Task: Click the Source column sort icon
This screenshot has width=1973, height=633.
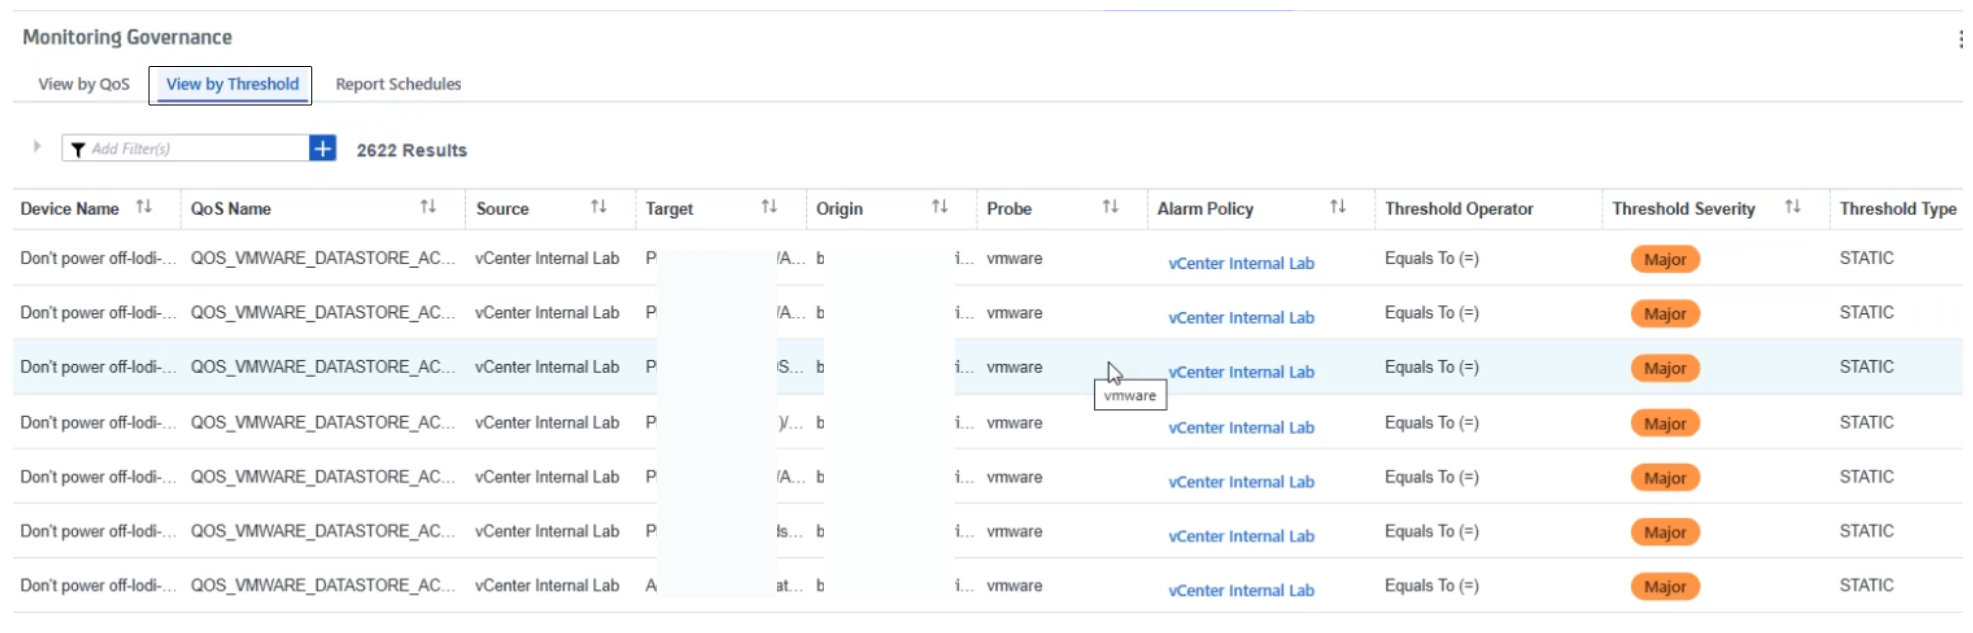Action: [598, 207]
